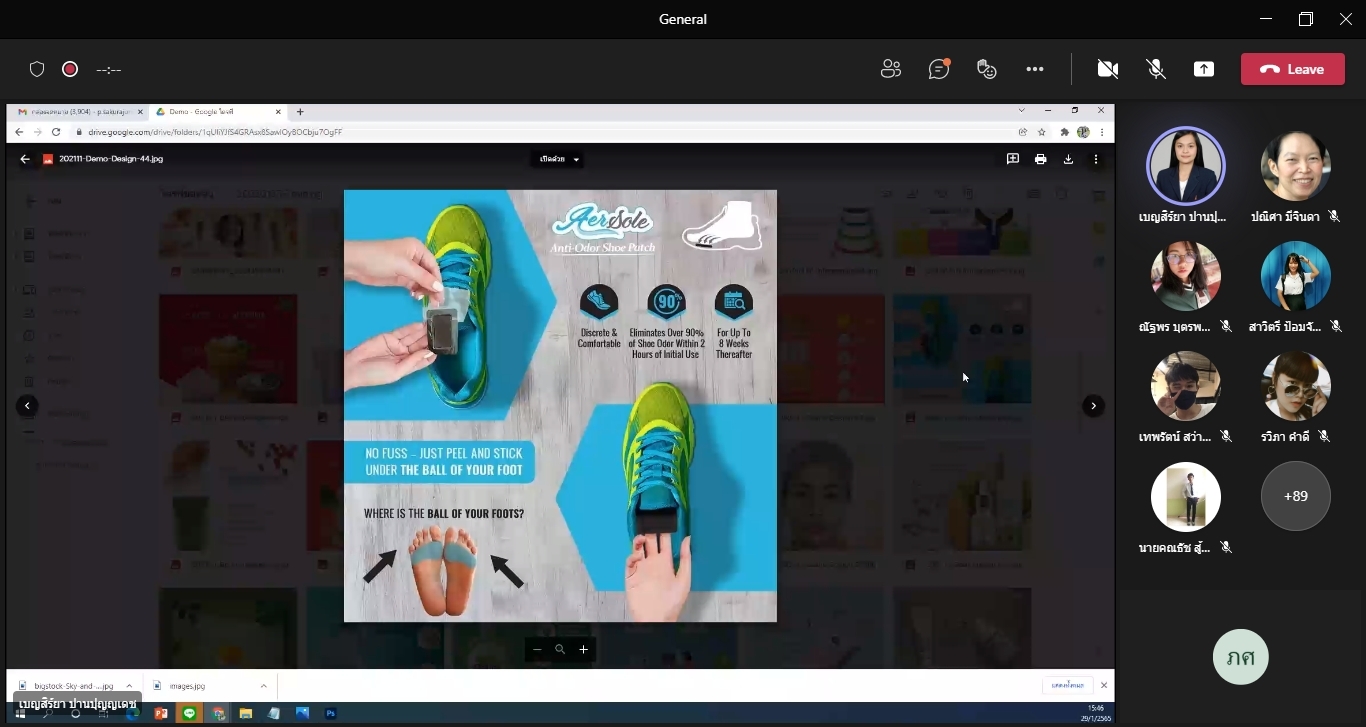Click the AerSole shoe patch preview image
Screen dimensions: 1366x727
(x=560, y=406)
